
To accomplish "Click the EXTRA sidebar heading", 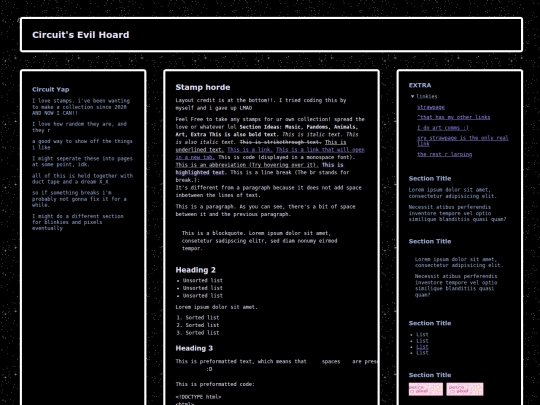I will tap(420, 85).
